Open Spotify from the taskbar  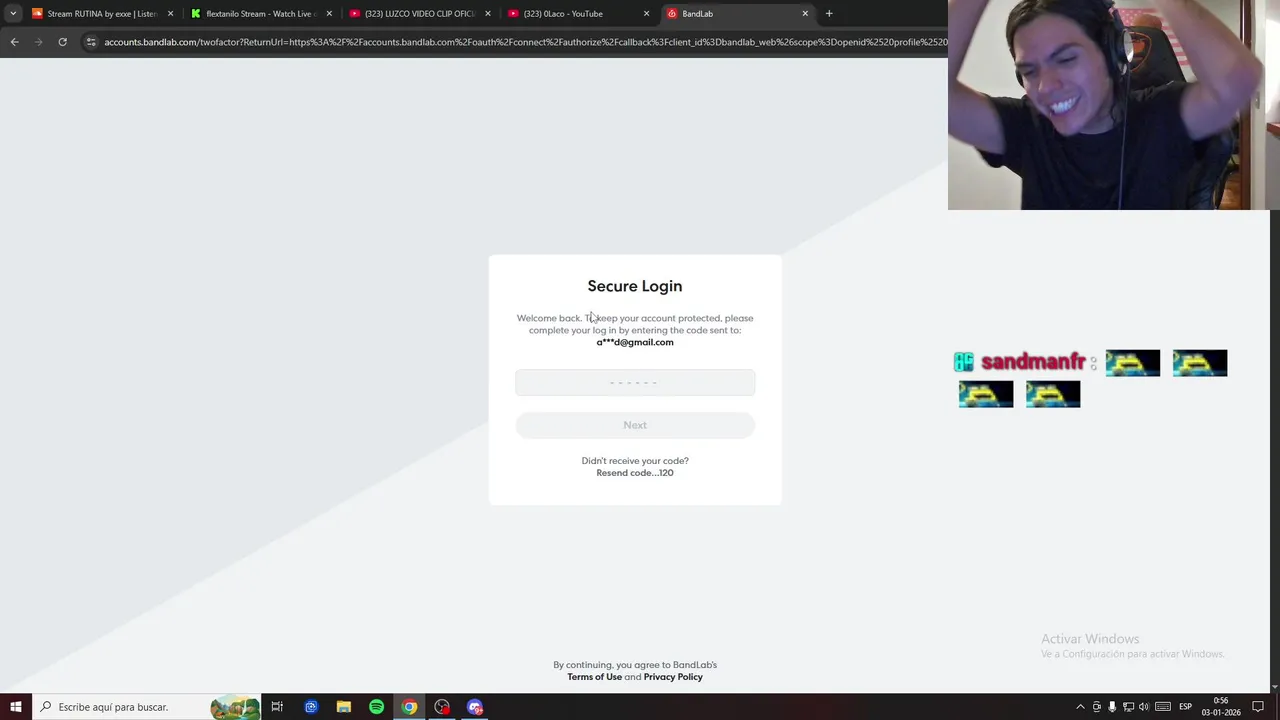click(x=376, y=707)
